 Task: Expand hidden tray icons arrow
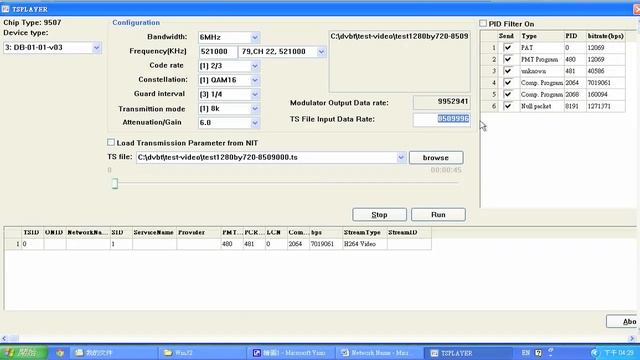click(594, 353)
